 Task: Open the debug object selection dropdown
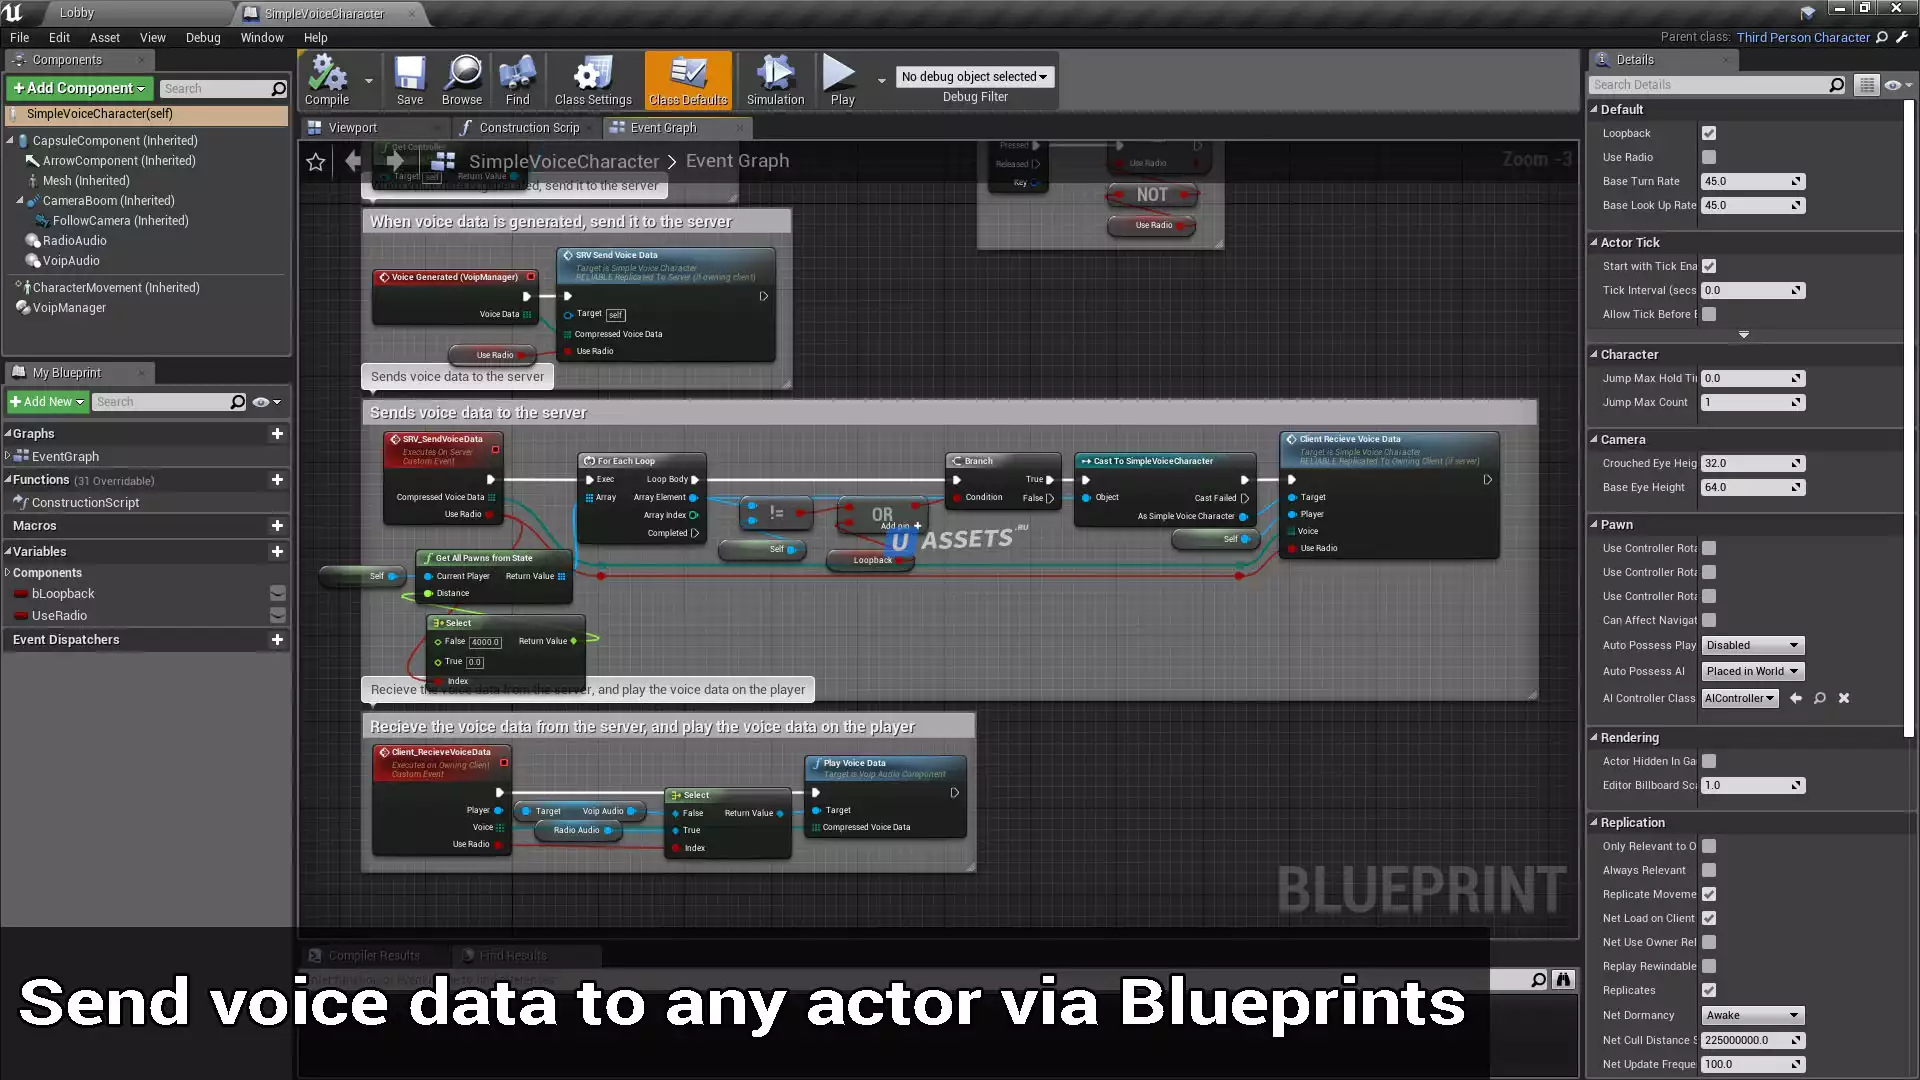pyautogui.click(x=974, y=77)
